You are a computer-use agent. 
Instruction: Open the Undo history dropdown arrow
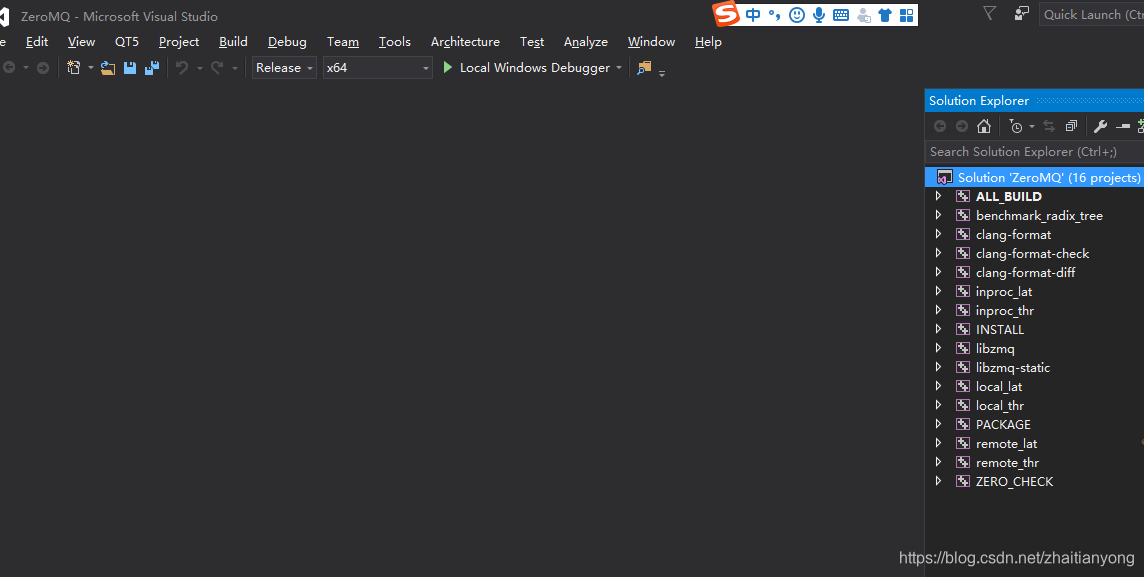coord(199,68)
